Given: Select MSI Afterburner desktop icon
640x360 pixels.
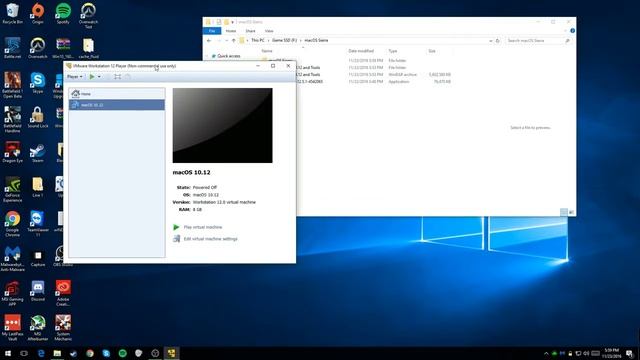Looking at the screenshot, I should [x=38, y=328].
